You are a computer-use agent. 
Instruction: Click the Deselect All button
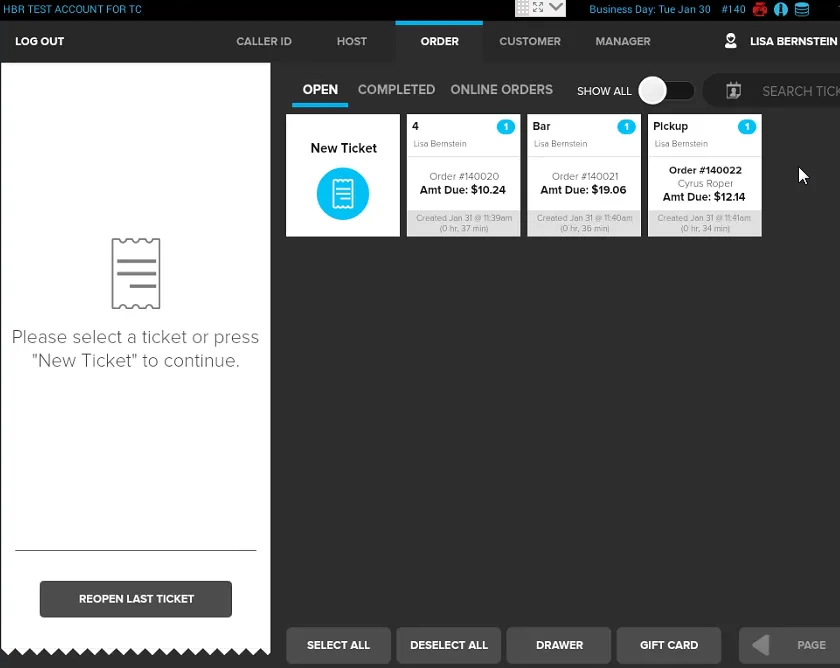449,645
